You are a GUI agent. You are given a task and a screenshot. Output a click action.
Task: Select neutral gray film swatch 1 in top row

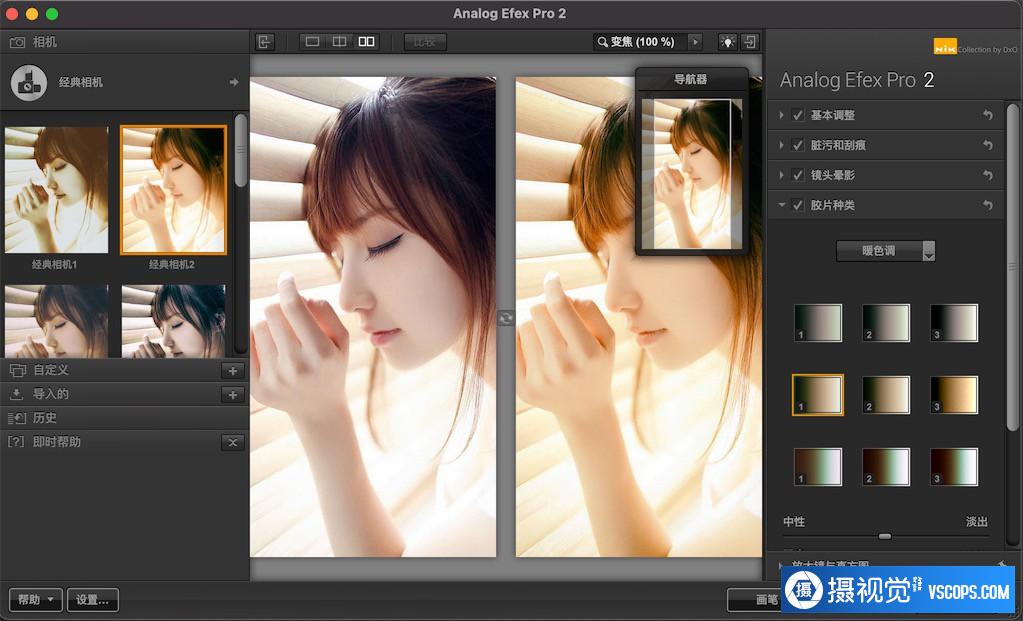[817, 322]
